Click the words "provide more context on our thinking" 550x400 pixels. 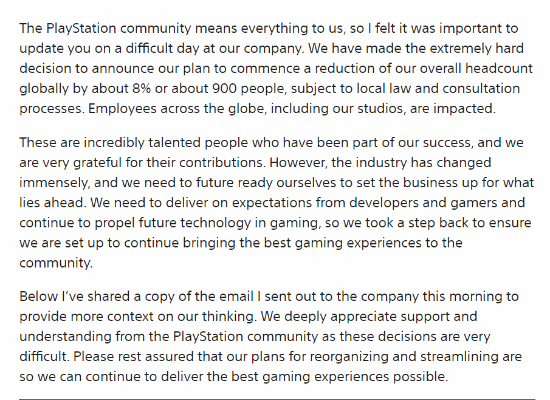[138, 316]
